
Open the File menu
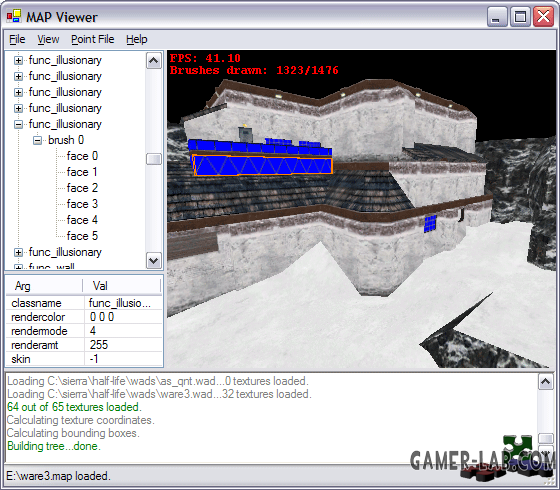[17, 39]
